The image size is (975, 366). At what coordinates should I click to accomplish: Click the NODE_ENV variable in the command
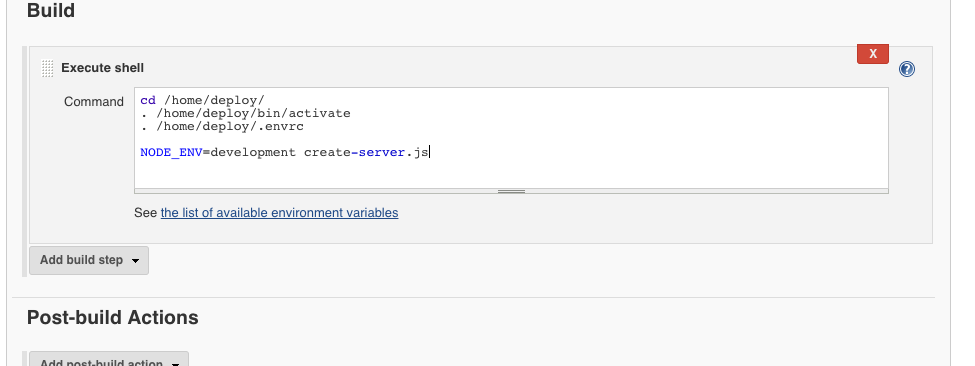click(172, 152)
